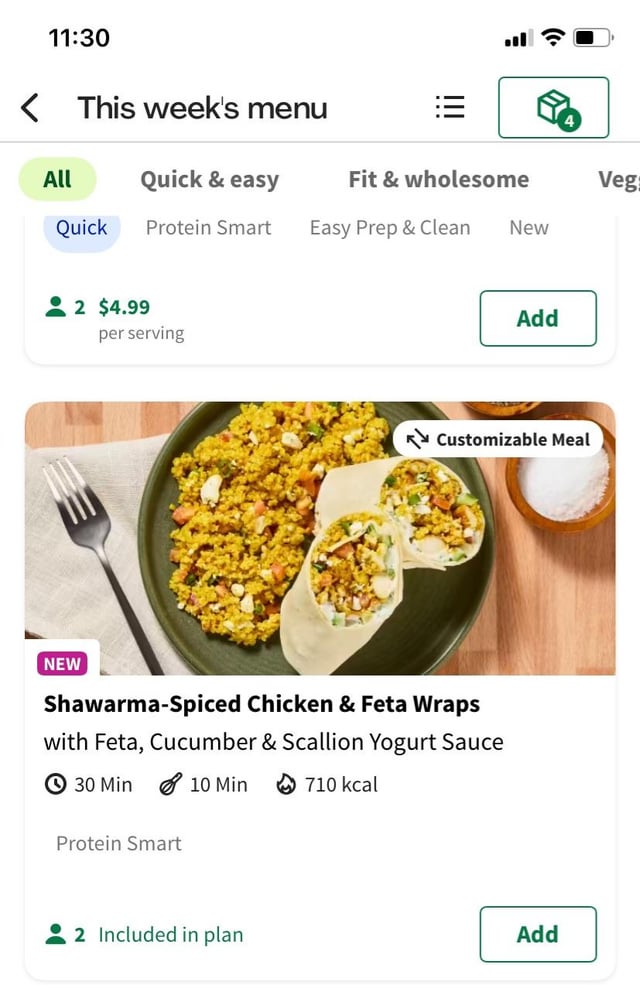Tap the servings person icon beside $4.99

56,307
